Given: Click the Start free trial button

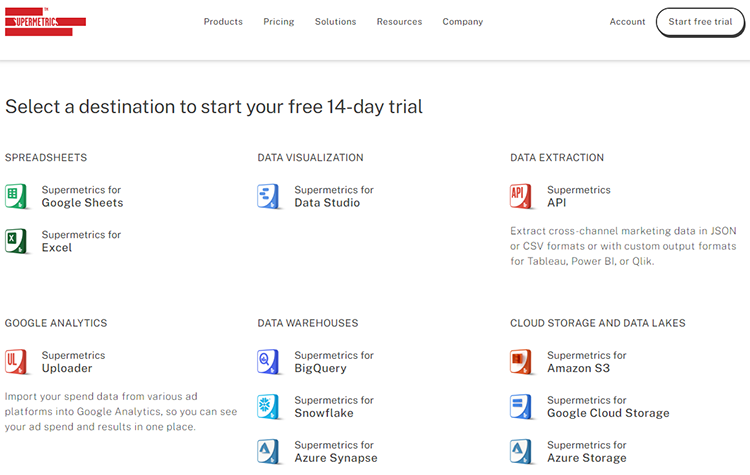Looking at the screenshot, I should 700,22.
